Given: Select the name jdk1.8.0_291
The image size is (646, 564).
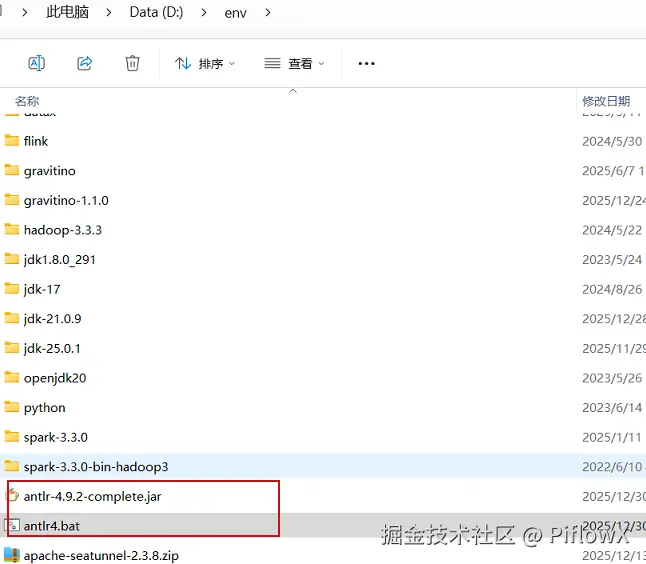Looking at the screenshot, I should pos(60,260).
